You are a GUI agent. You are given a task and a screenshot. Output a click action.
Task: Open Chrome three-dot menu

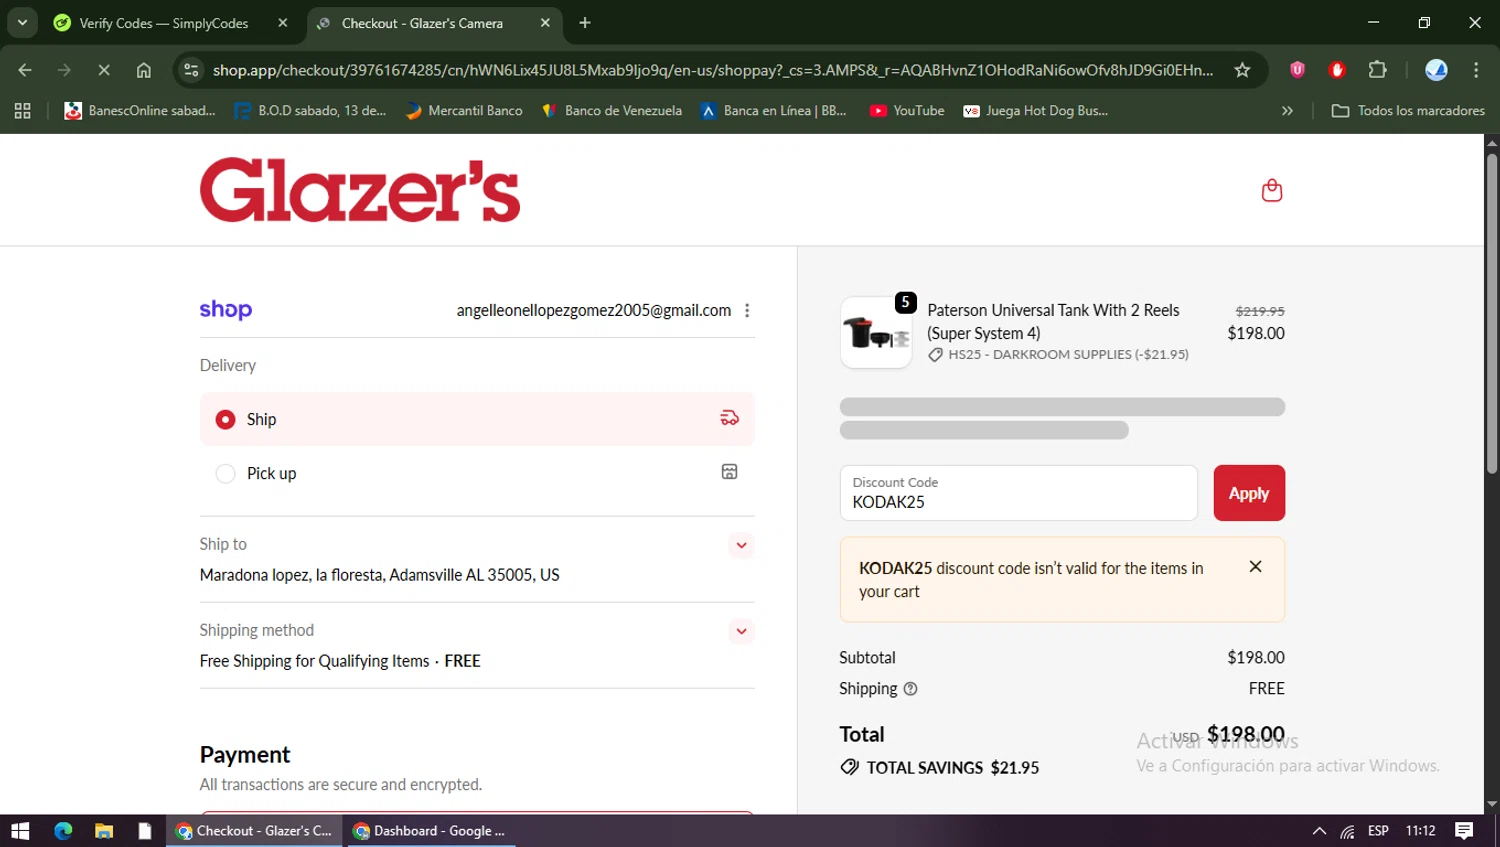(1476, 70)
